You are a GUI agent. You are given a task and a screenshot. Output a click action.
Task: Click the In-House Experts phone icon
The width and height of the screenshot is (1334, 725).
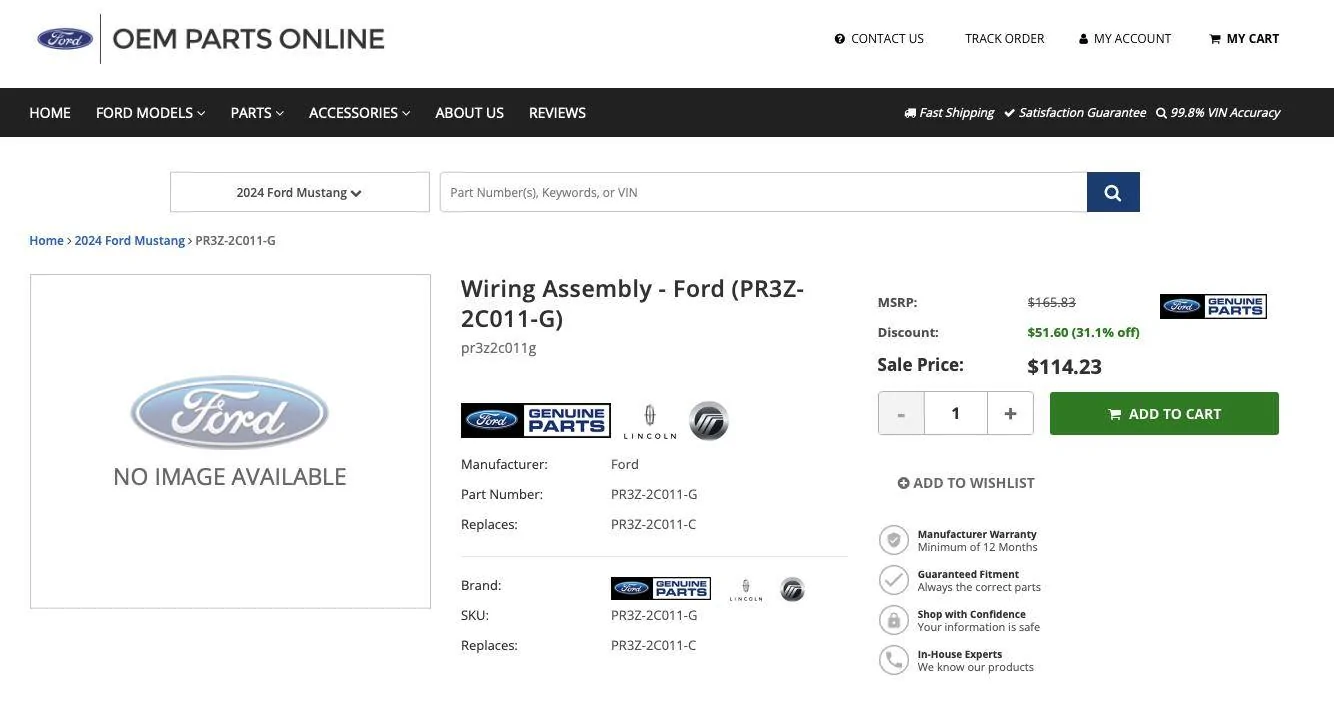pos(893,660)
